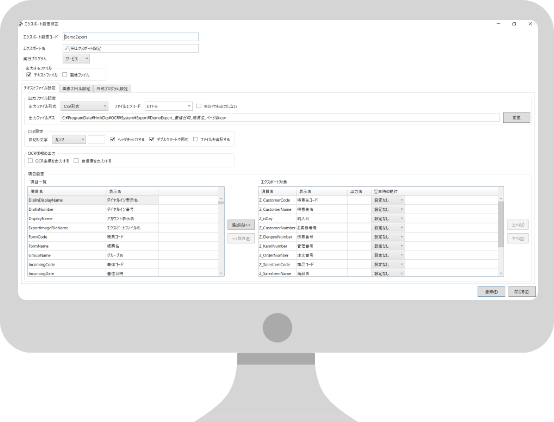Image resolution: width=554 pixels, height=422 pixels.
Task: Maximize the export settings window
Action: 514,24
